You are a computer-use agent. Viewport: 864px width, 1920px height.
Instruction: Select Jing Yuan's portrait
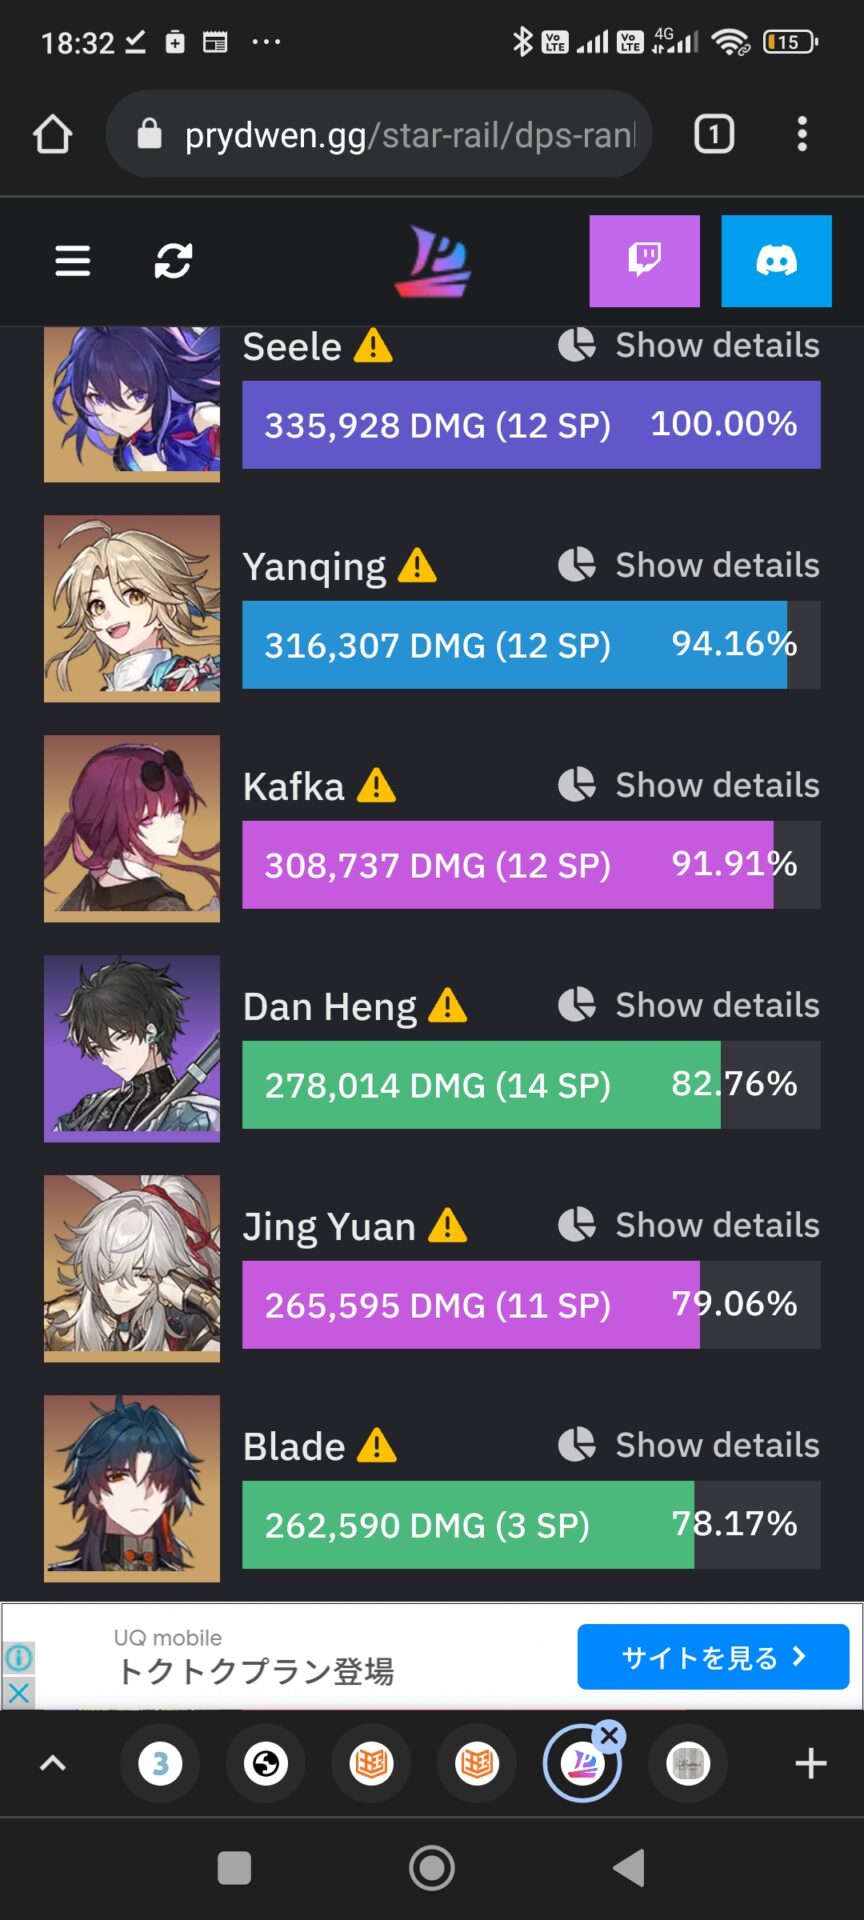click(x=132, y=1268)
